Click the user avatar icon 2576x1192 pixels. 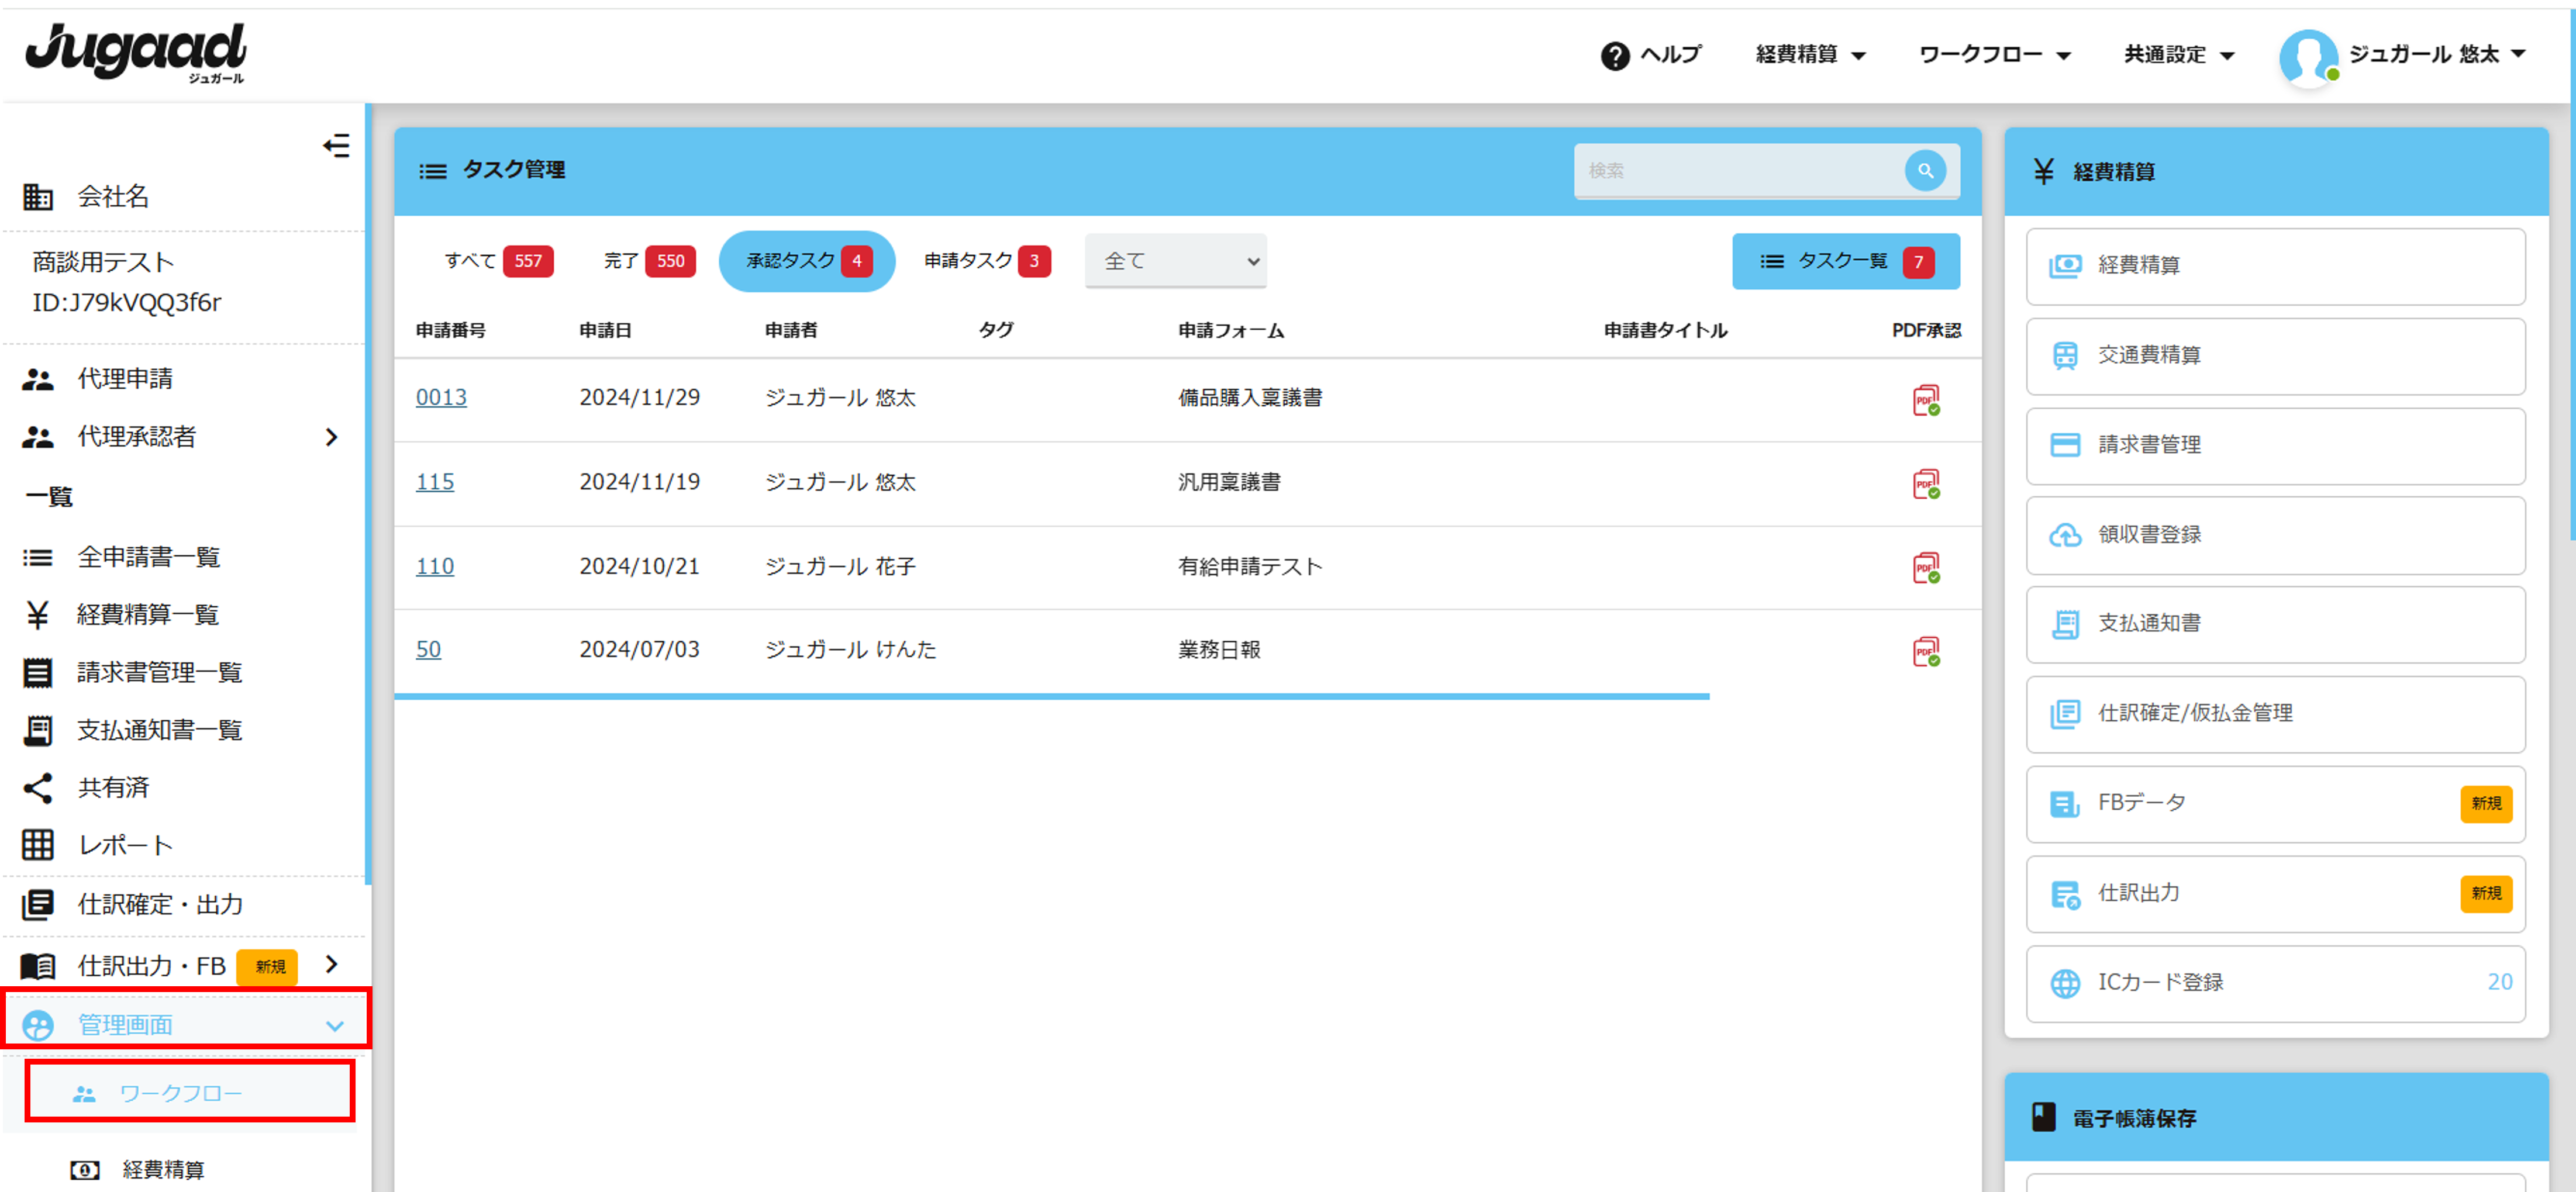coord(2308,57)
